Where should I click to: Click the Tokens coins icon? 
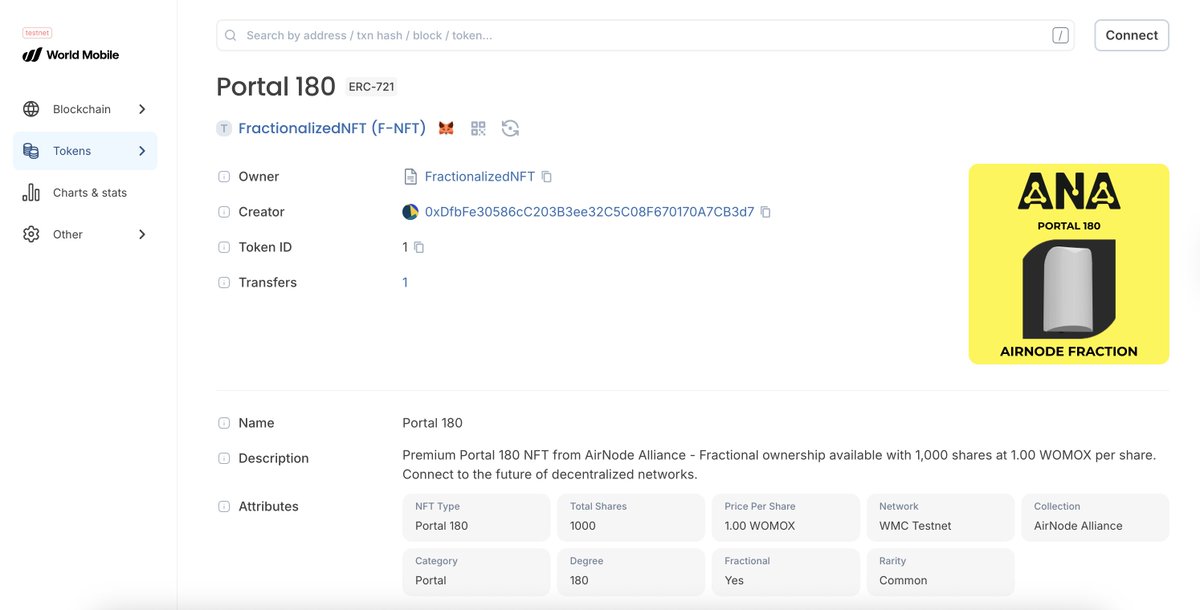click(x=32, y=151)
